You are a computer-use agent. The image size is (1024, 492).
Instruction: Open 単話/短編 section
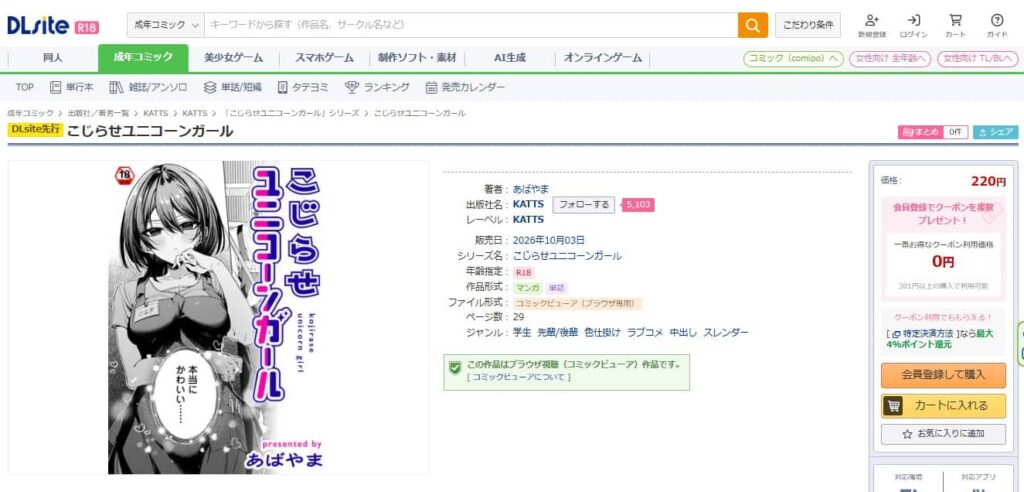tap(232, 87)
